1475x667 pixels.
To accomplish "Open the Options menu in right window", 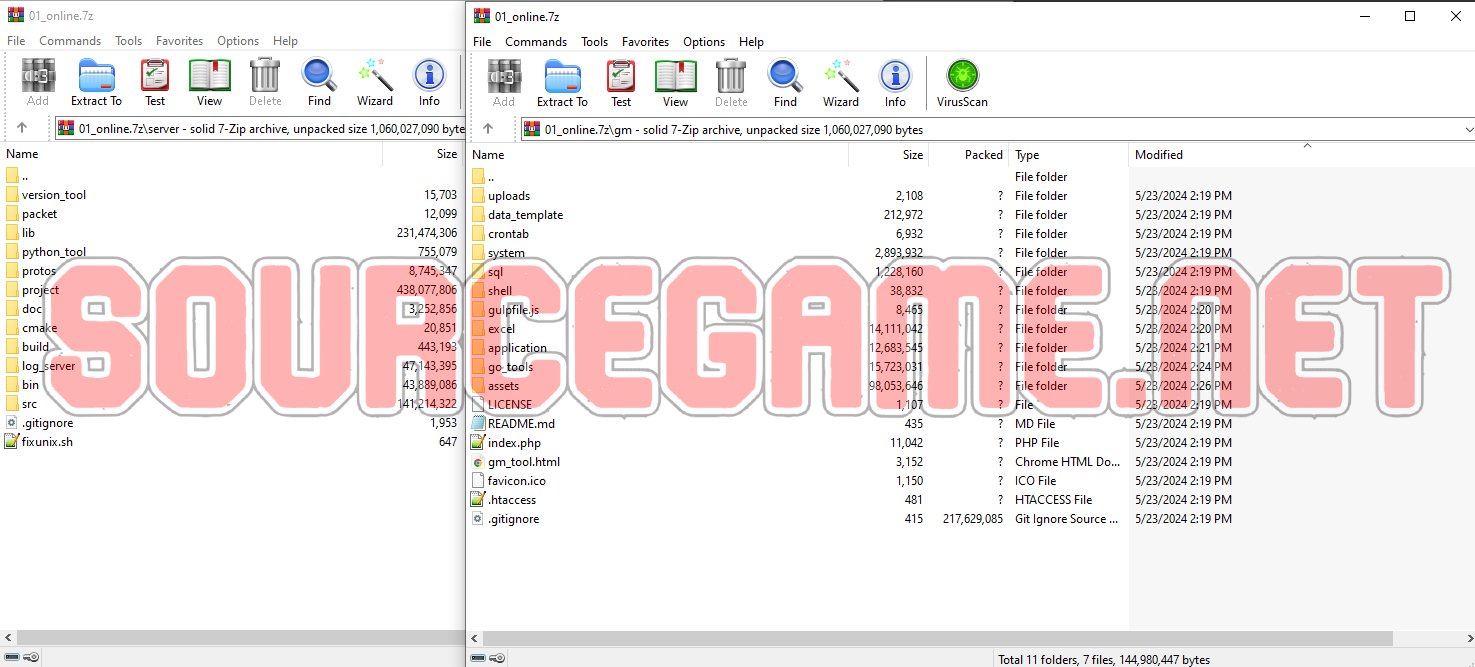I will [703, 42].
